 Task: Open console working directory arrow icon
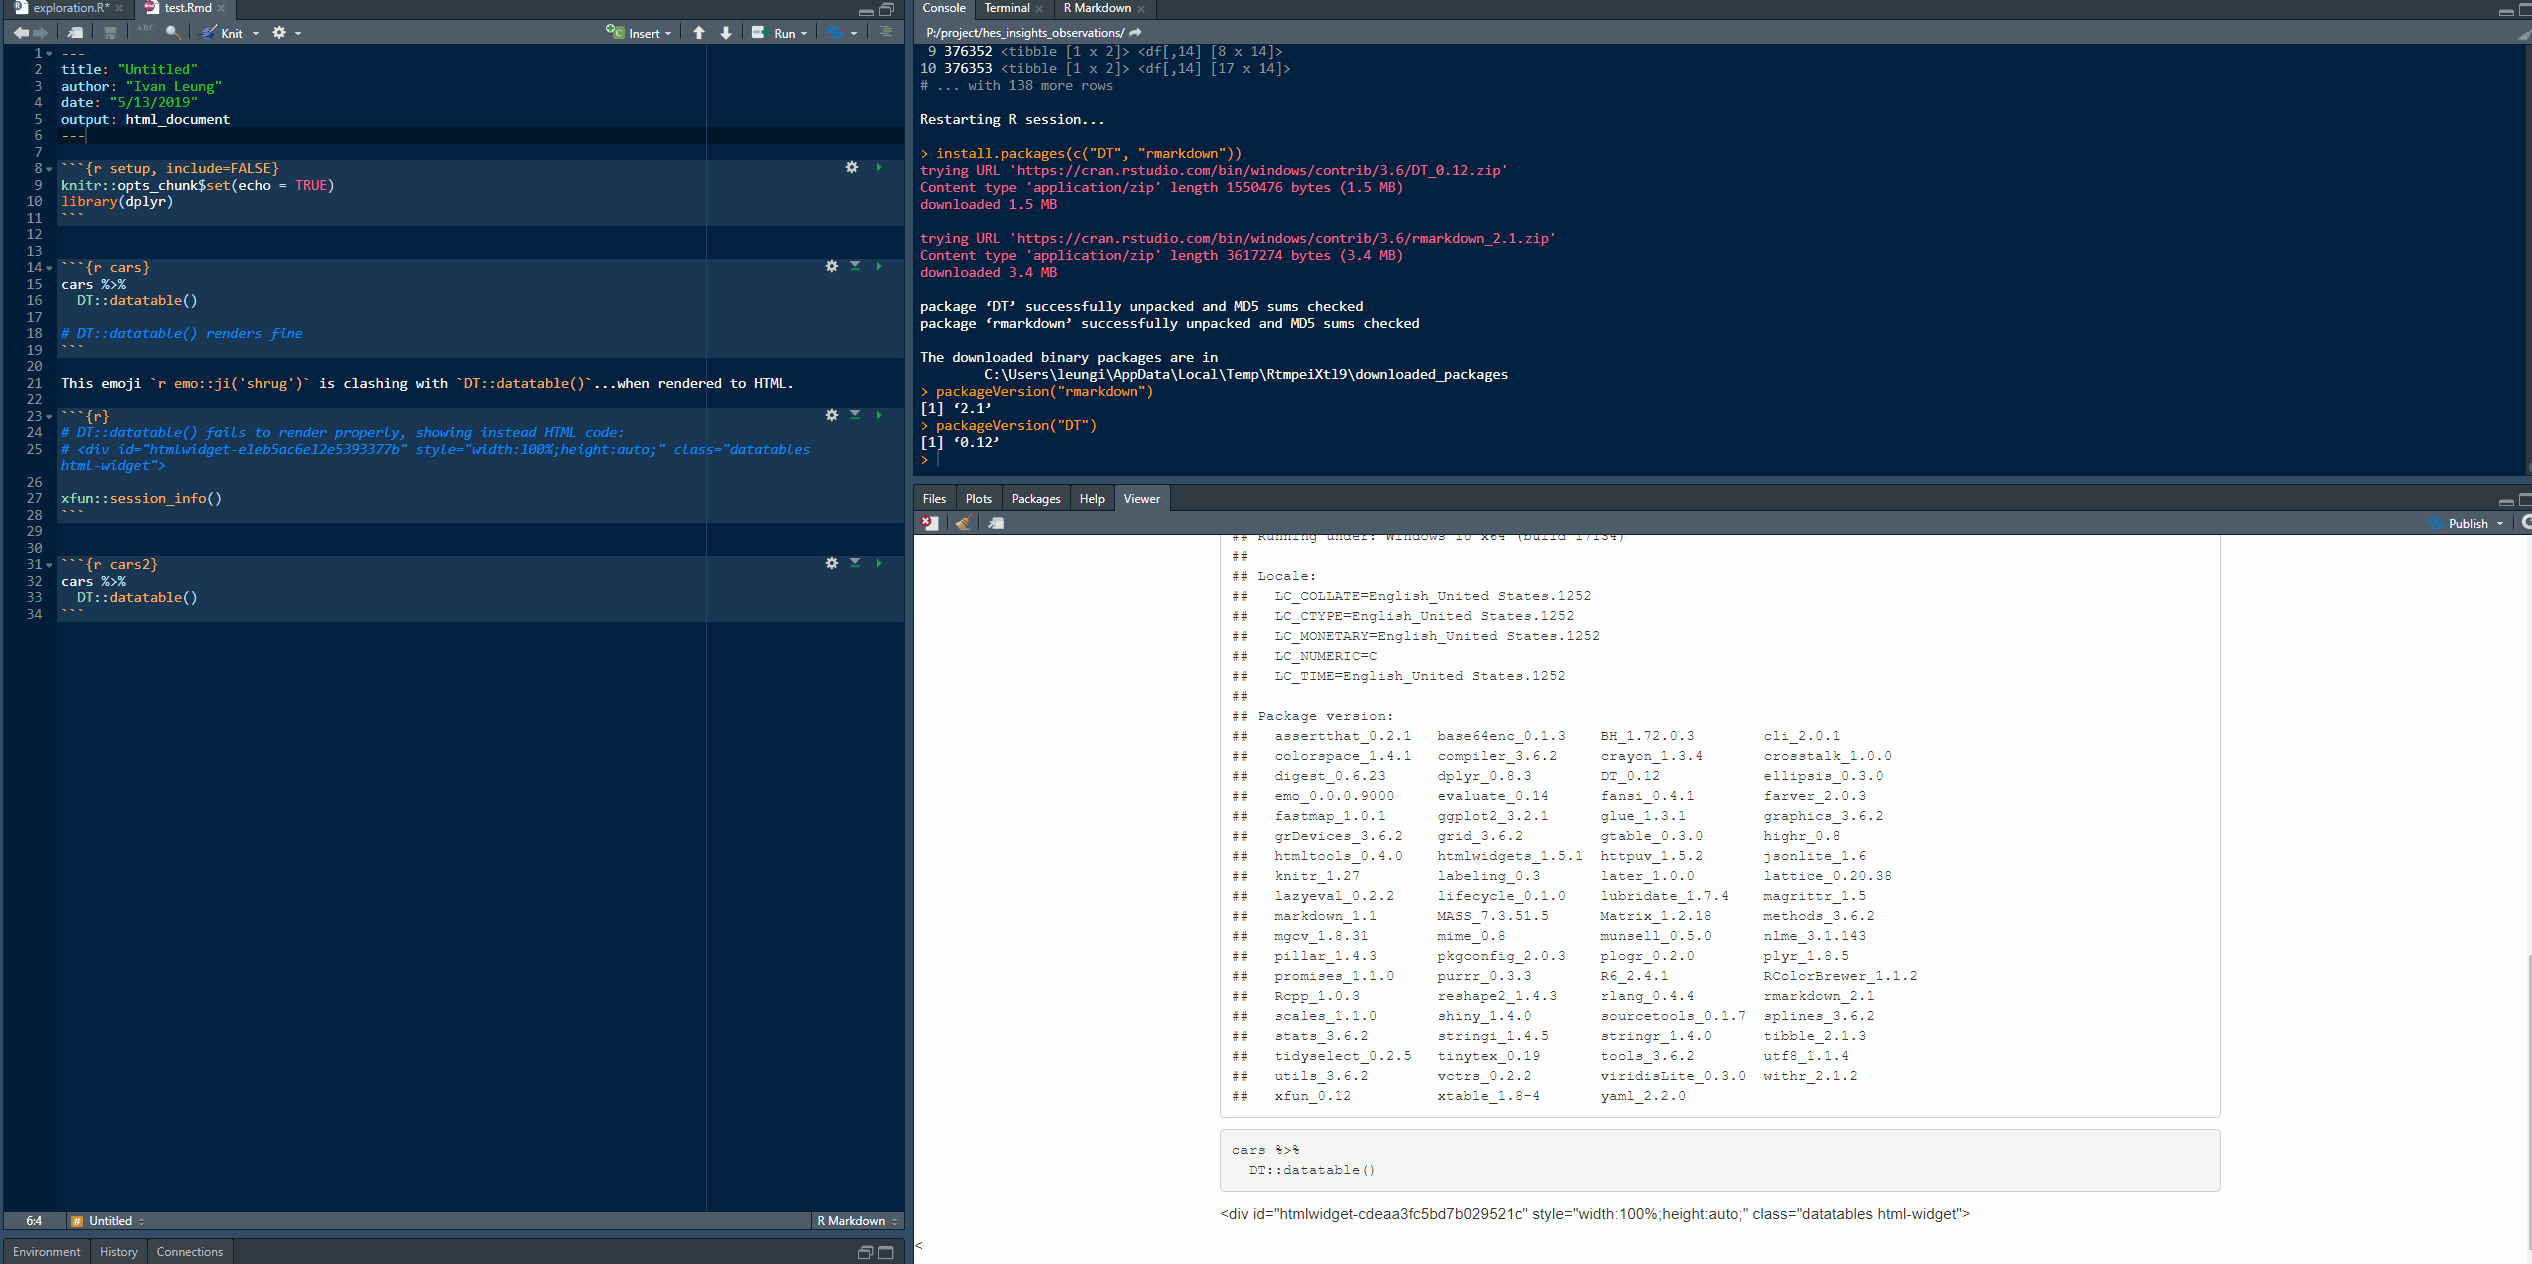[1135, 33]
